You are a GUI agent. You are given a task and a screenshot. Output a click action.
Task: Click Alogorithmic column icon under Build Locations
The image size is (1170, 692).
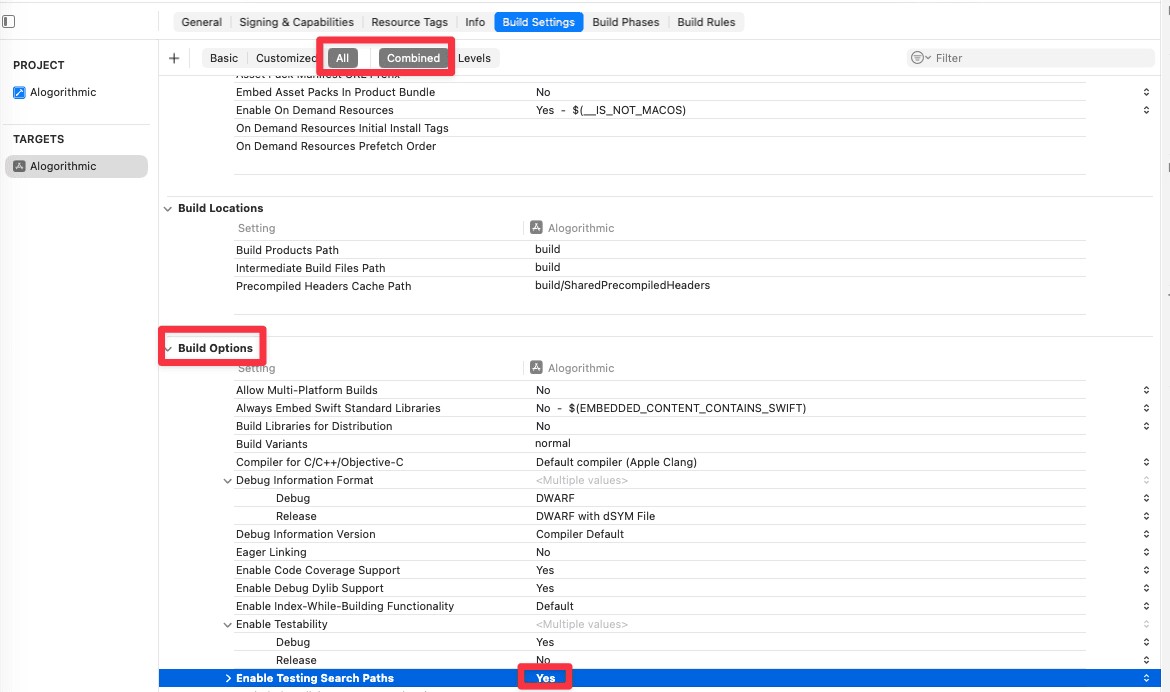536,227
